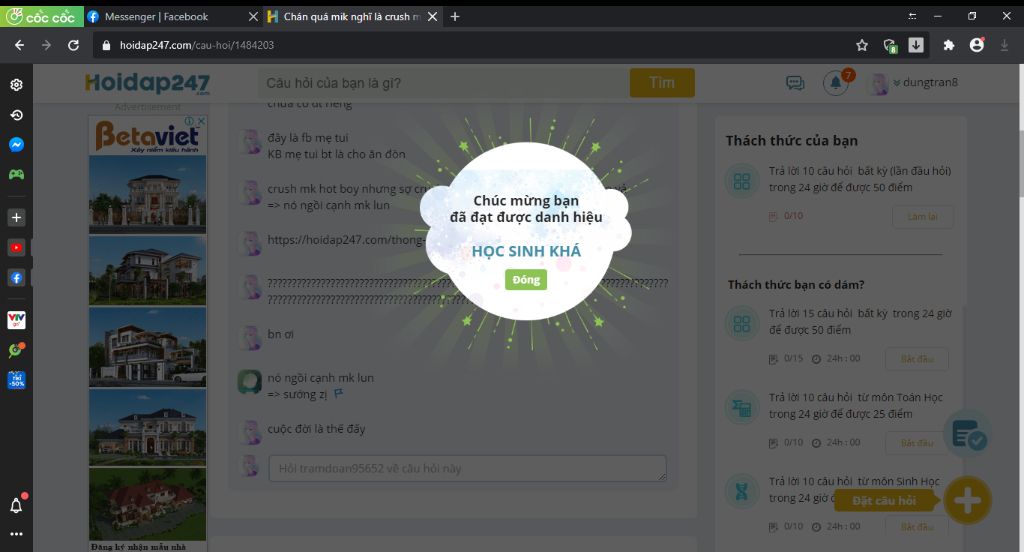Open the extensions puzzle icon

click(x=949, y=45)
